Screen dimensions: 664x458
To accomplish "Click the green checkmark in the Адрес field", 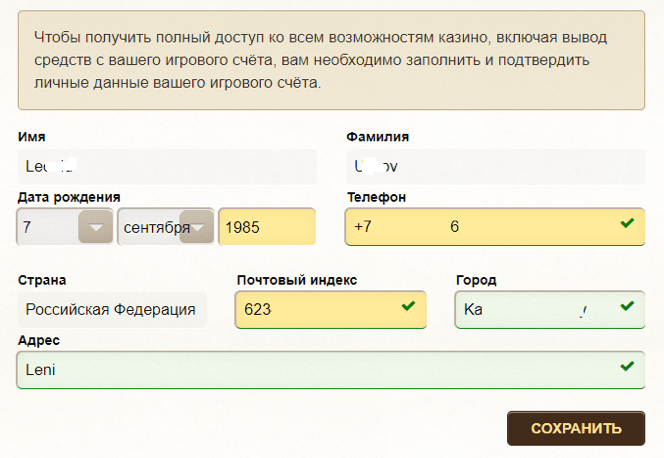I will [627, 367].
